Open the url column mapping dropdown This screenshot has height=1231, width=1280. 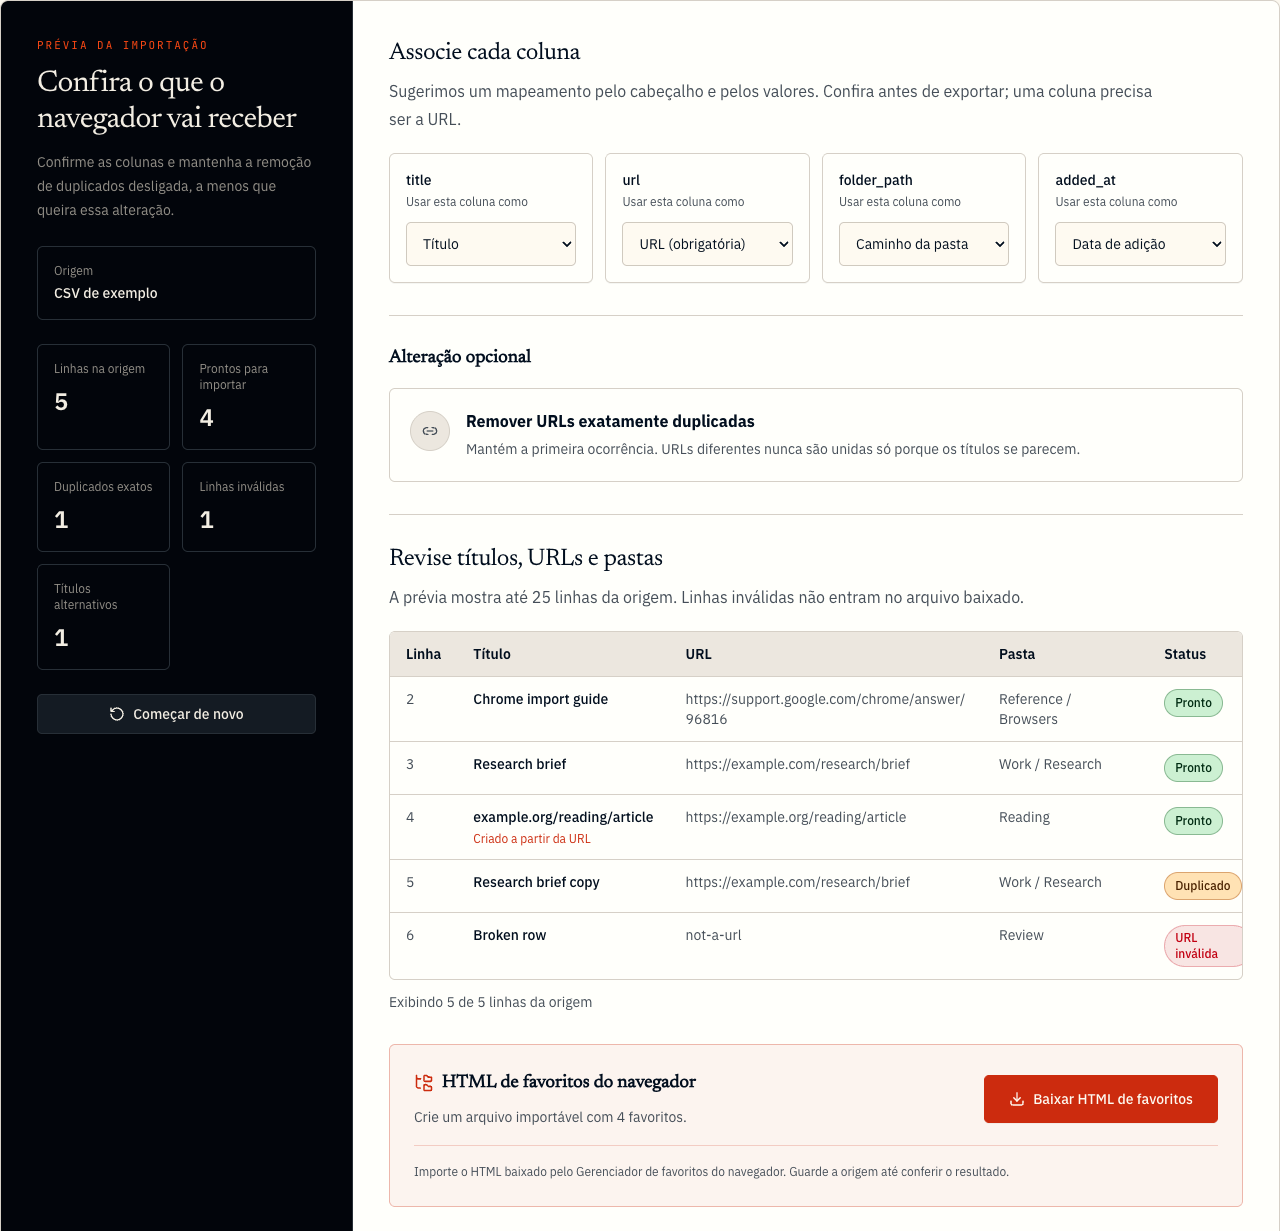pos(707,244)
